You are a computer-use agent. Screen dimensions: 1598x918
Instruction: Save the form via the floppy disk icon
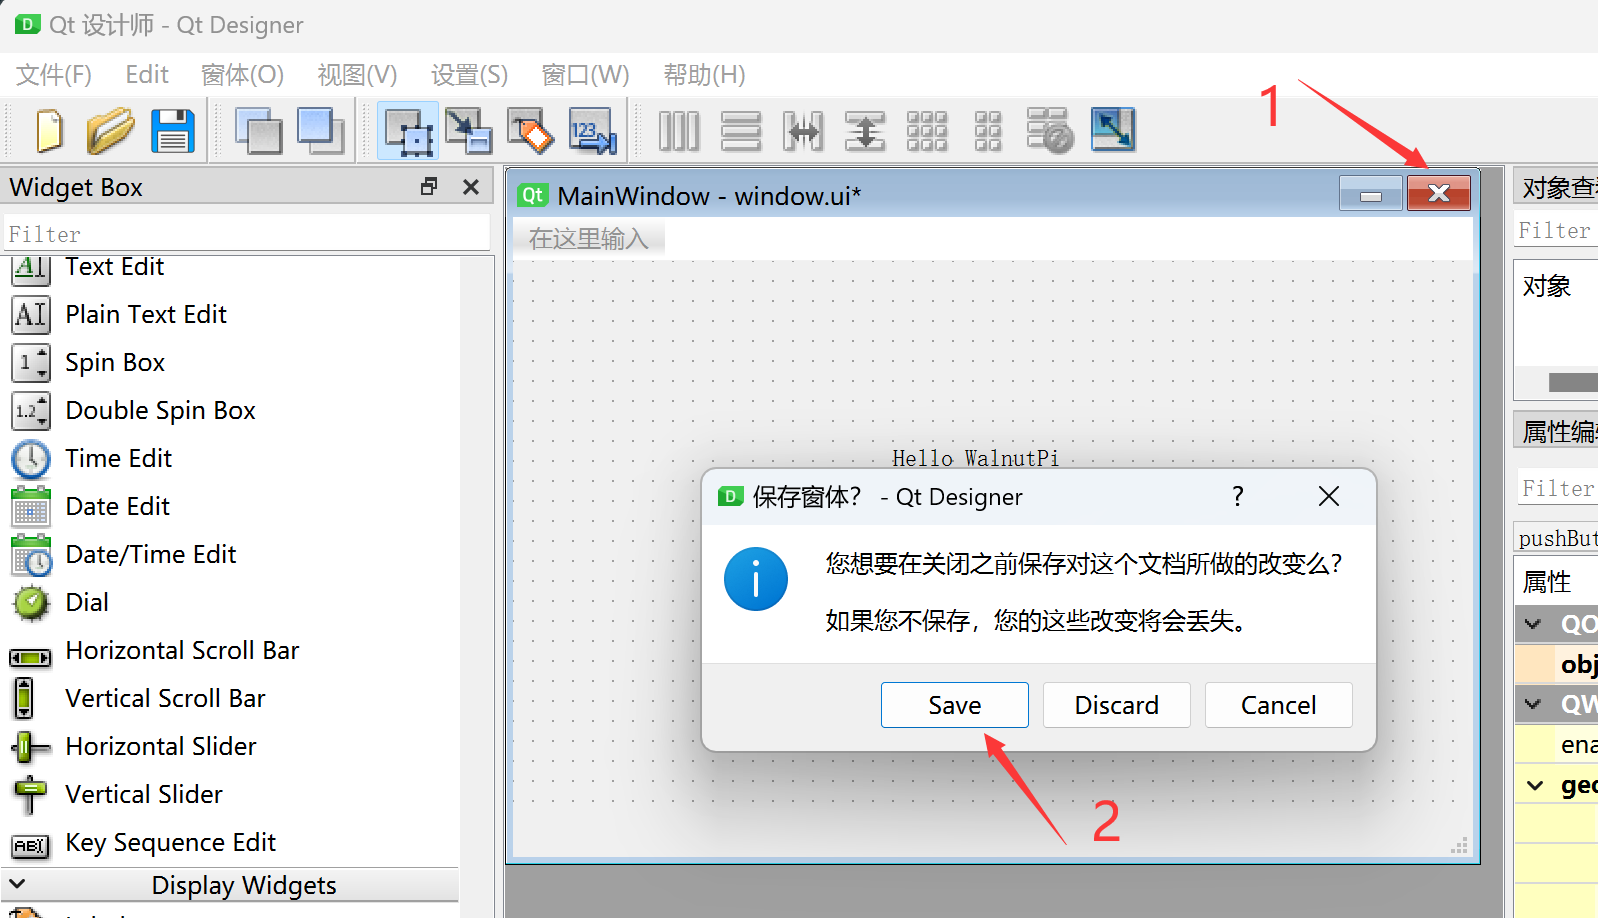(x=172, y=131)
